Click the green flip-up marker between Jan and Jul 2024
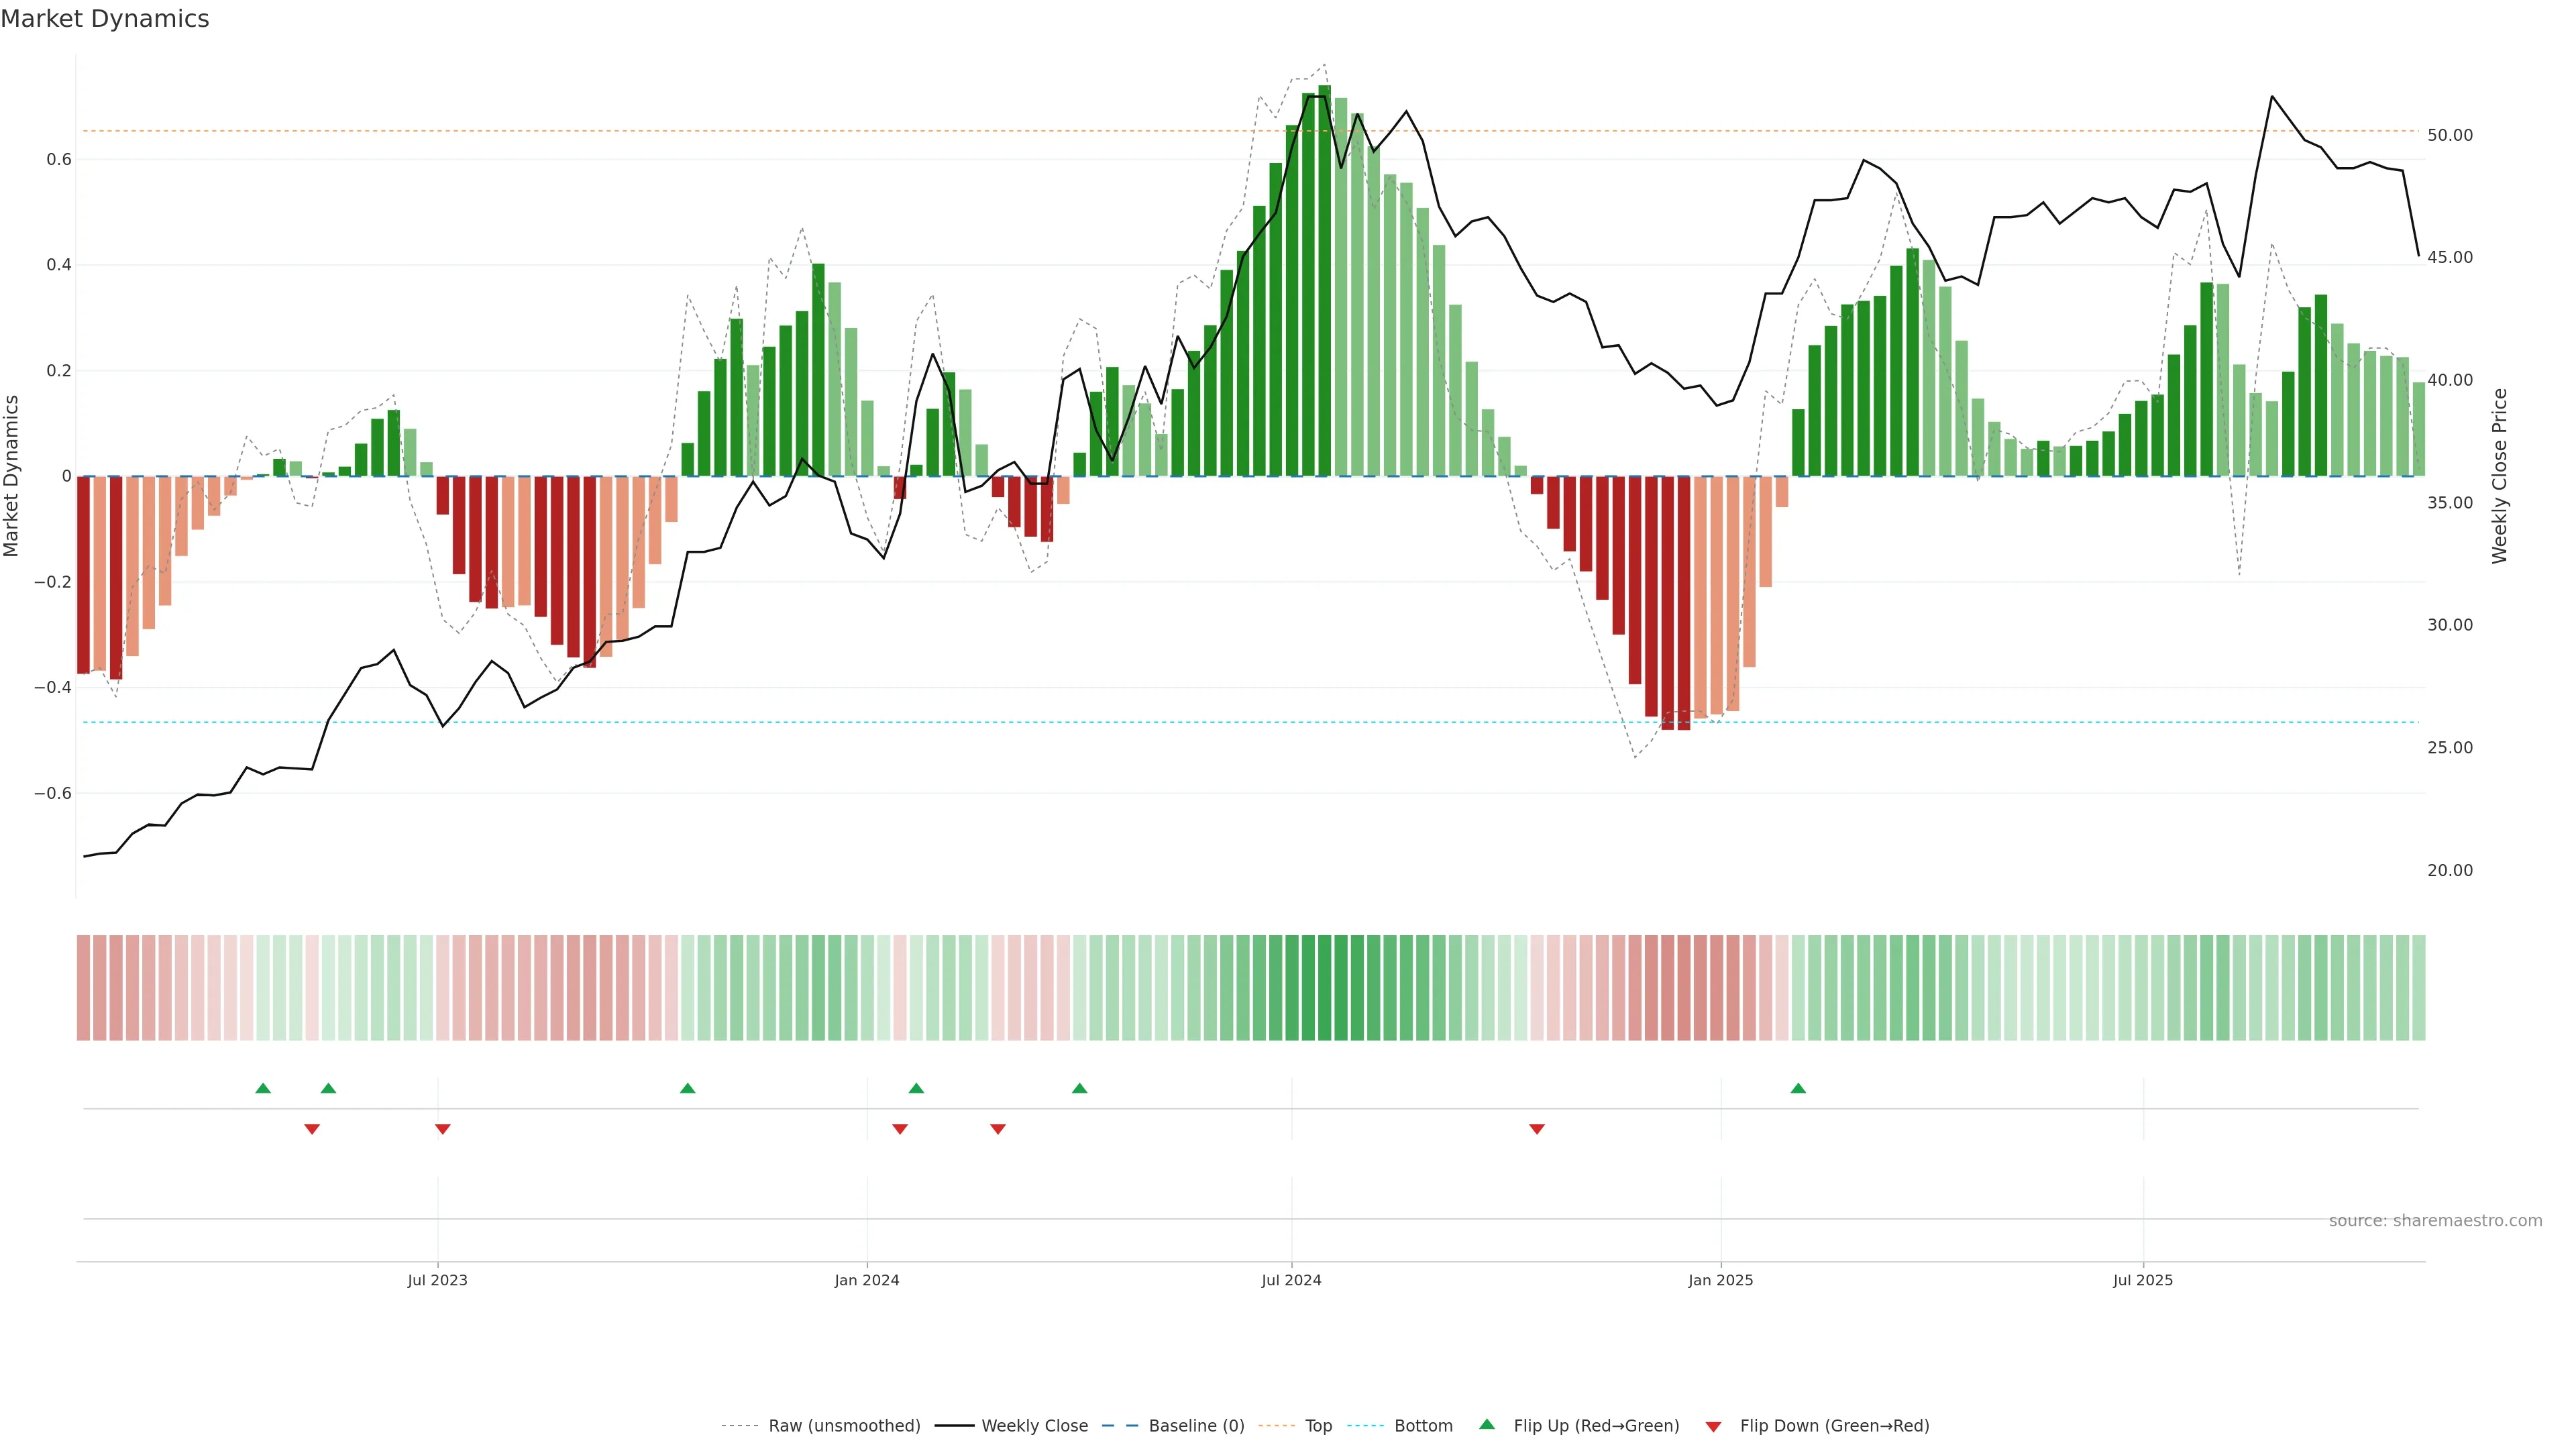Image resolution: width=2576 pixels, height=1449 pixels. coord(1079,1088)
